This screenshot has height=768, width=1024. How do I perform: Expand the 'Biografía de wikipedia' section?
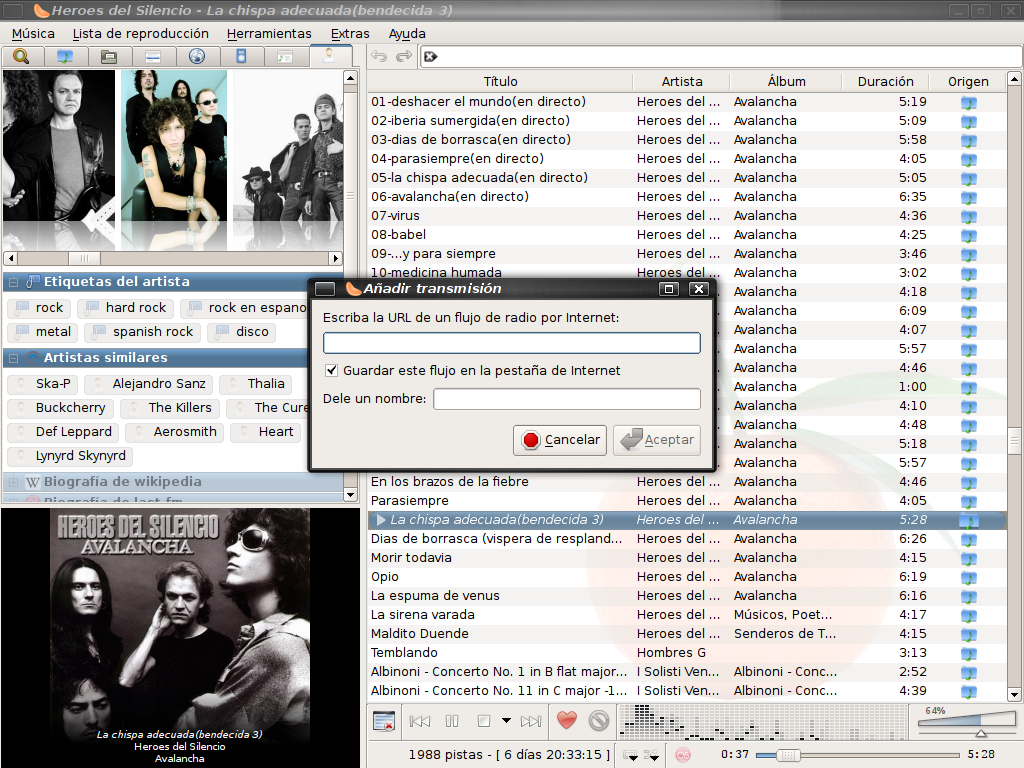pos(13,482)
